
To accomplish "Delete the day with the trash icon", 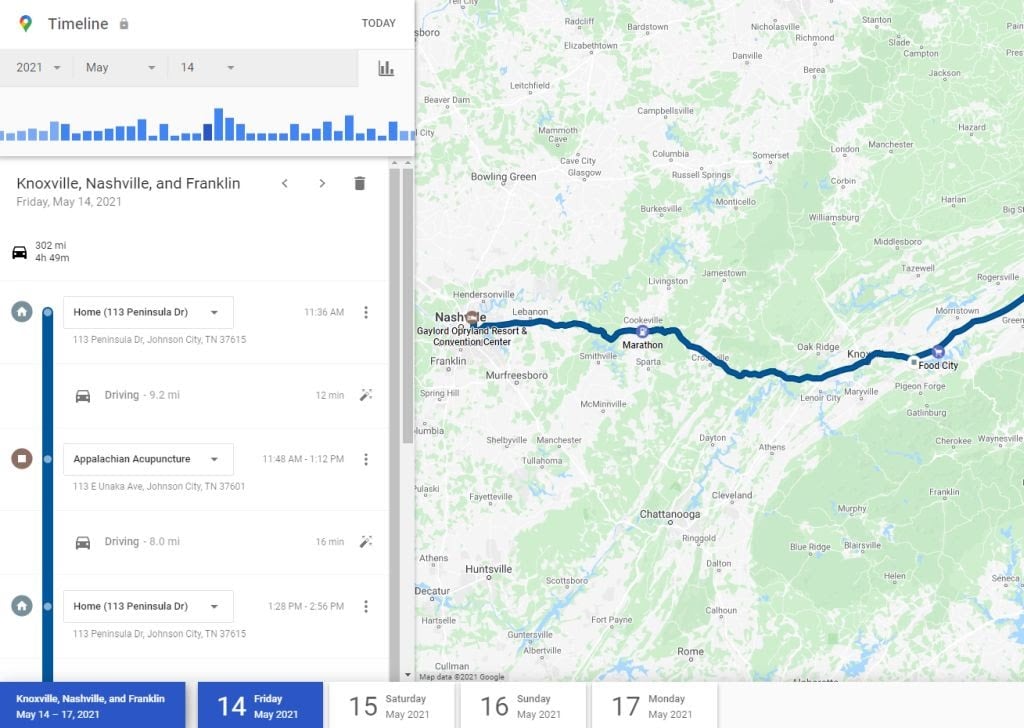I will point(359,183).
